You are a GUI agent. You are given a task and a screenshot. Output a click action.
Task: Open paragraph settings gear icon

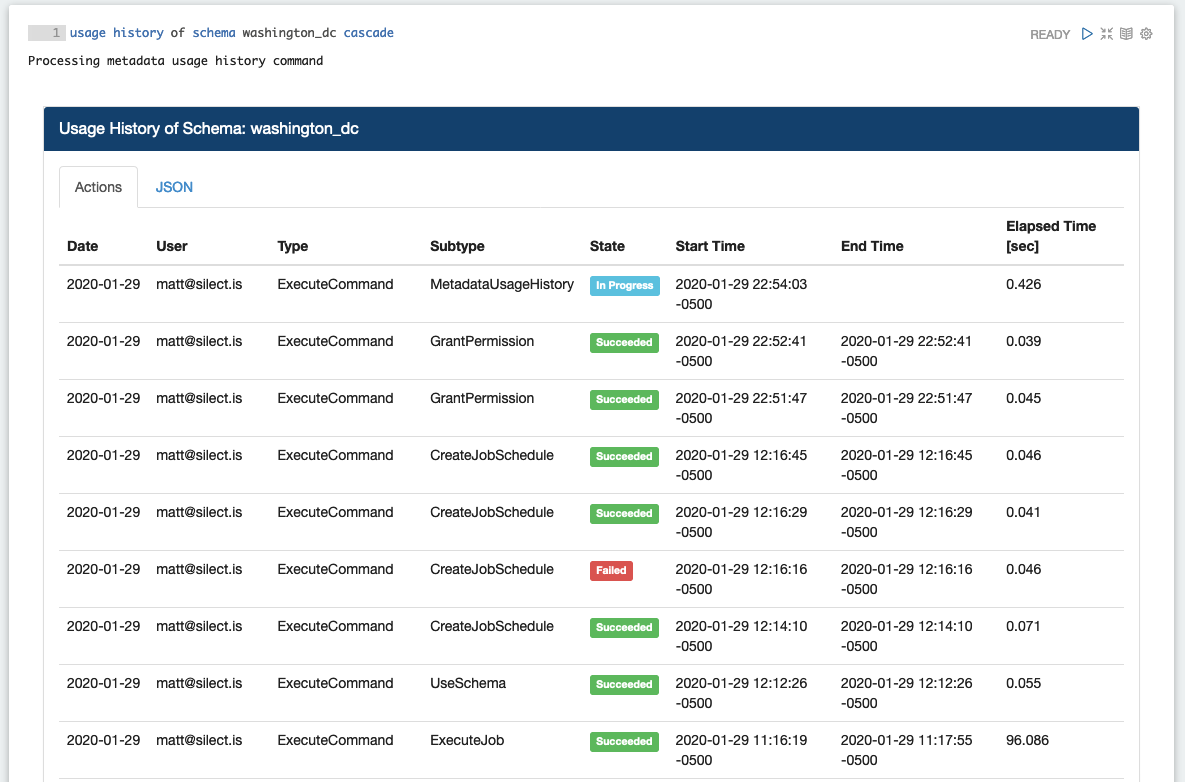coord(1146,34)
